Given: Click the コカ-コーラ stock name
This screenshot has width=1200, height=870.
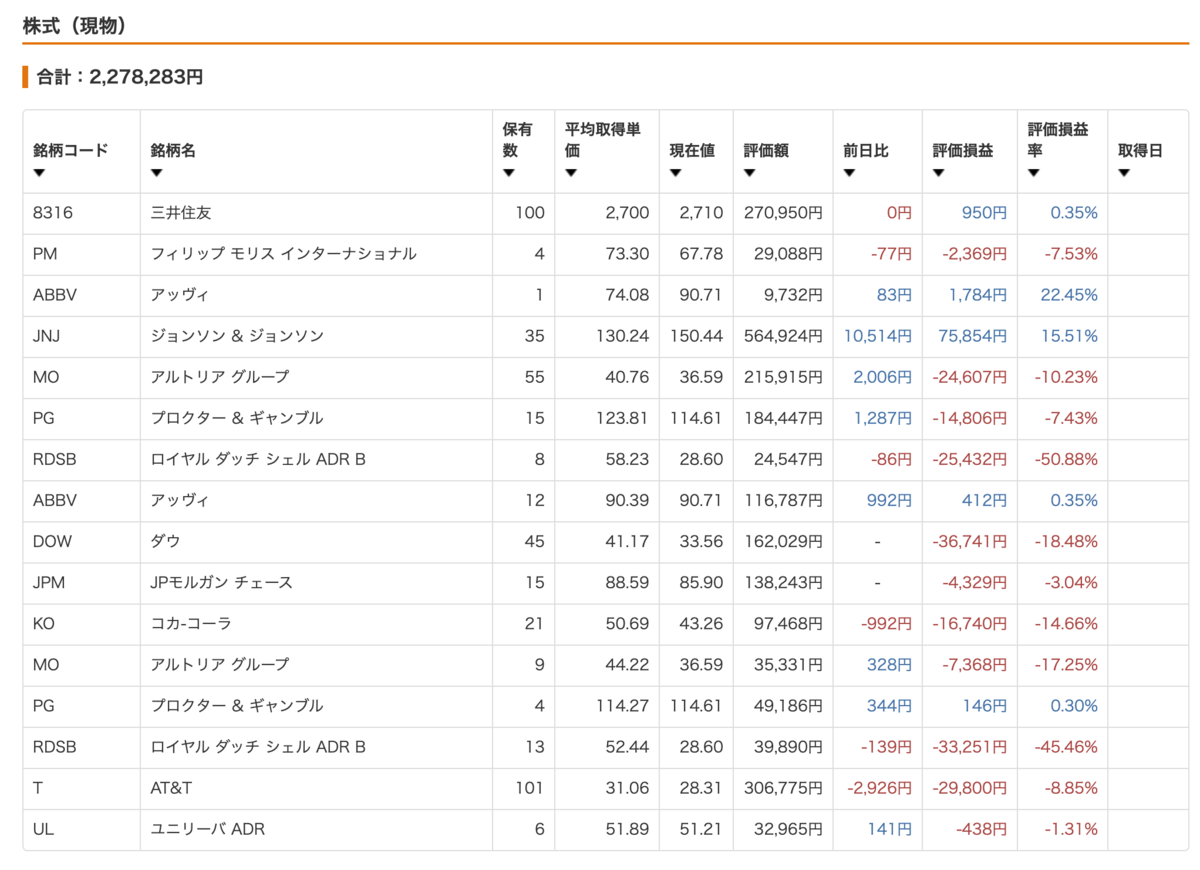Looking at the screenshot, I should coord(191,623).
